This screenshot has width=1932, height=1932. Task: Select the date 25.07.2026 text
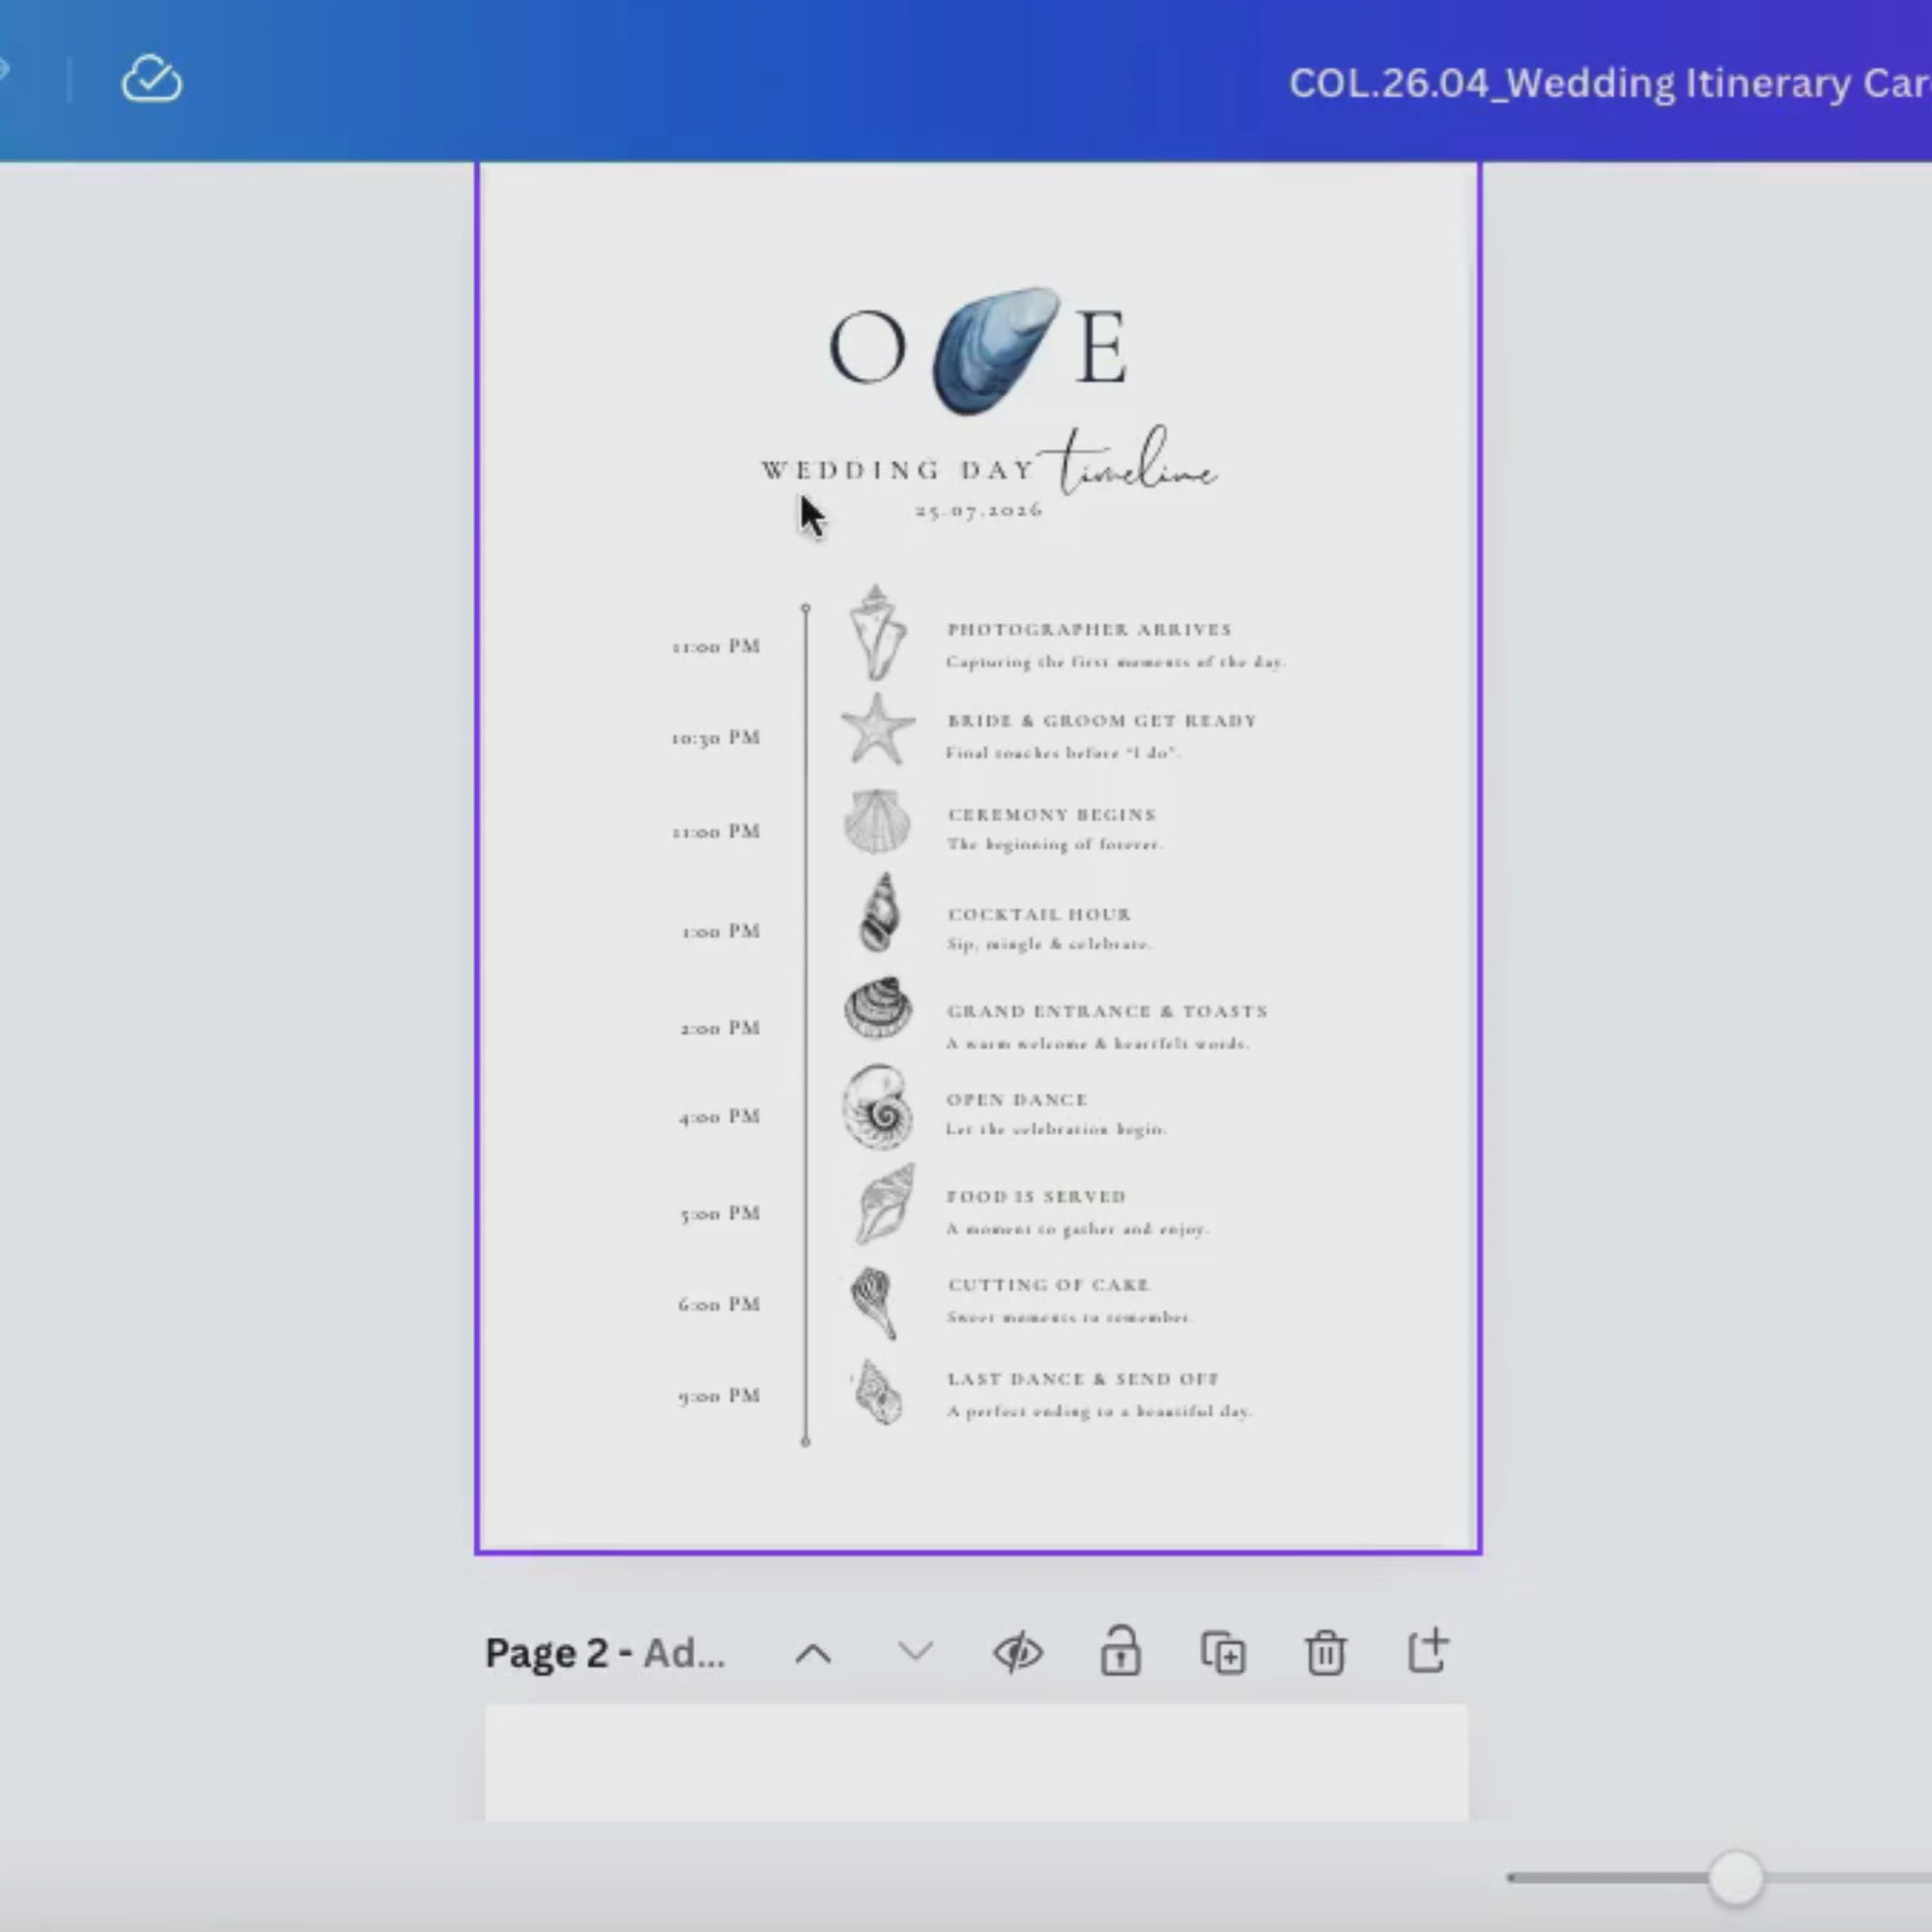click(x=978, y=510)
